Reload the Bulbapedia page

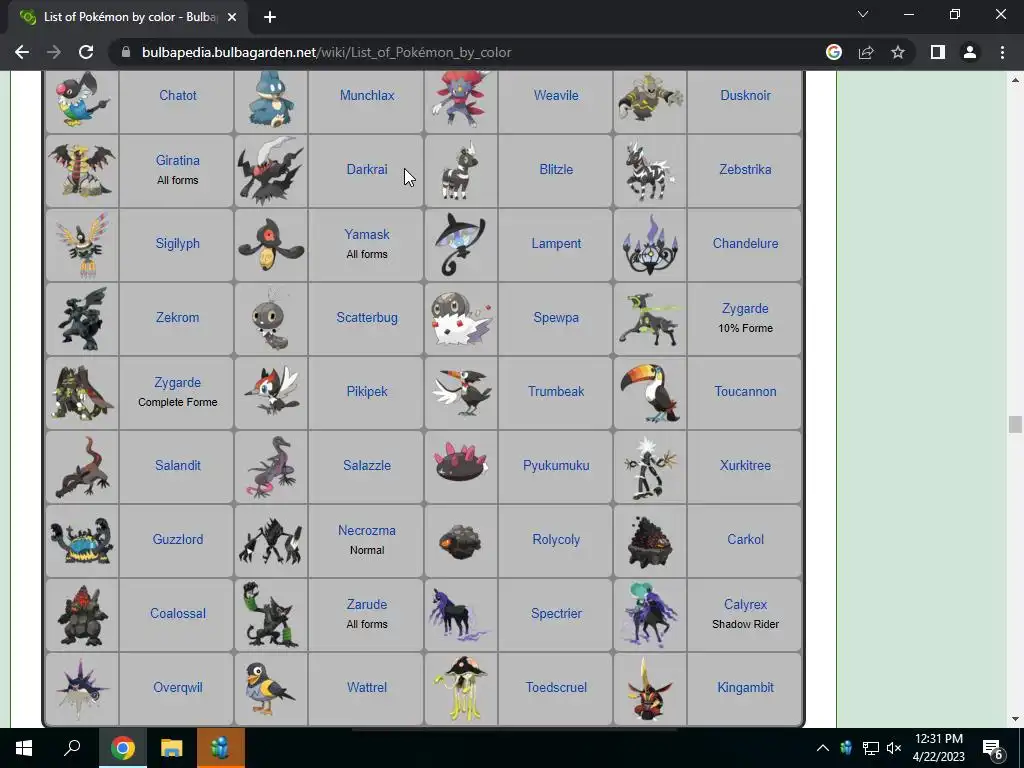pos(86,52)
